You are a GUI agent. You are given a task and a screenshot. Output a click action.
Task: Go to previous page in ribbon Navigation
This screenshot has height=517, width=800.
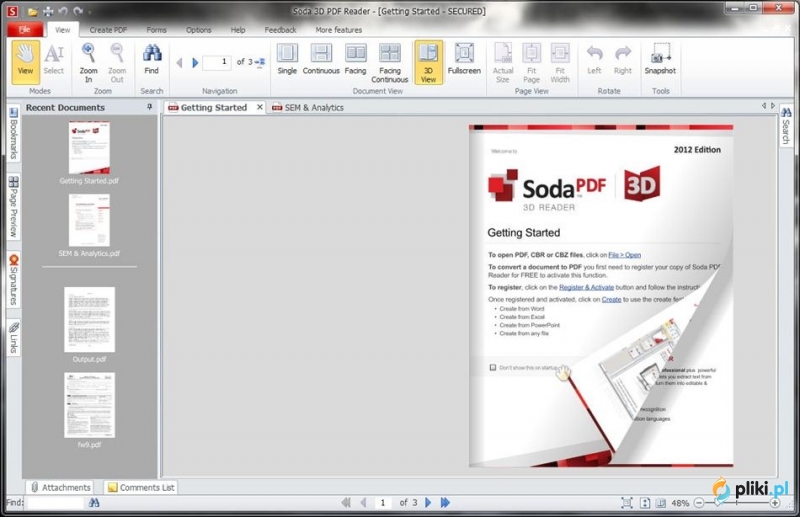click(179, 62)
